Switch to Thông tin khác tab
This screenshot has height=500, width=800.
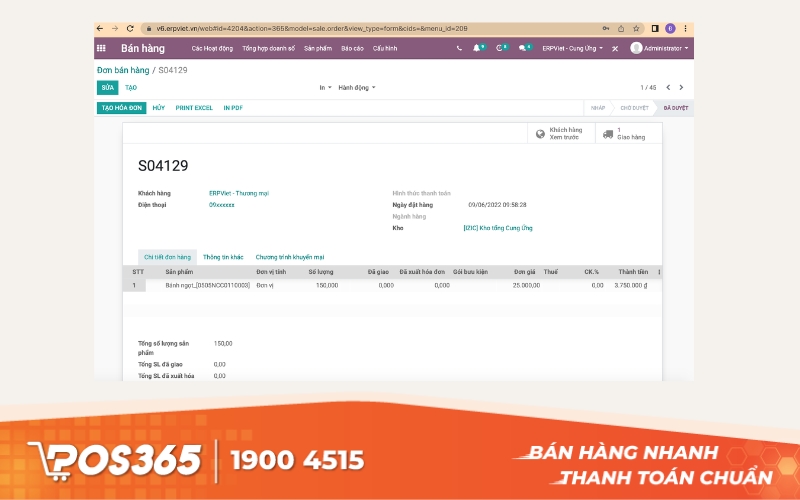(x=223, y=257)
